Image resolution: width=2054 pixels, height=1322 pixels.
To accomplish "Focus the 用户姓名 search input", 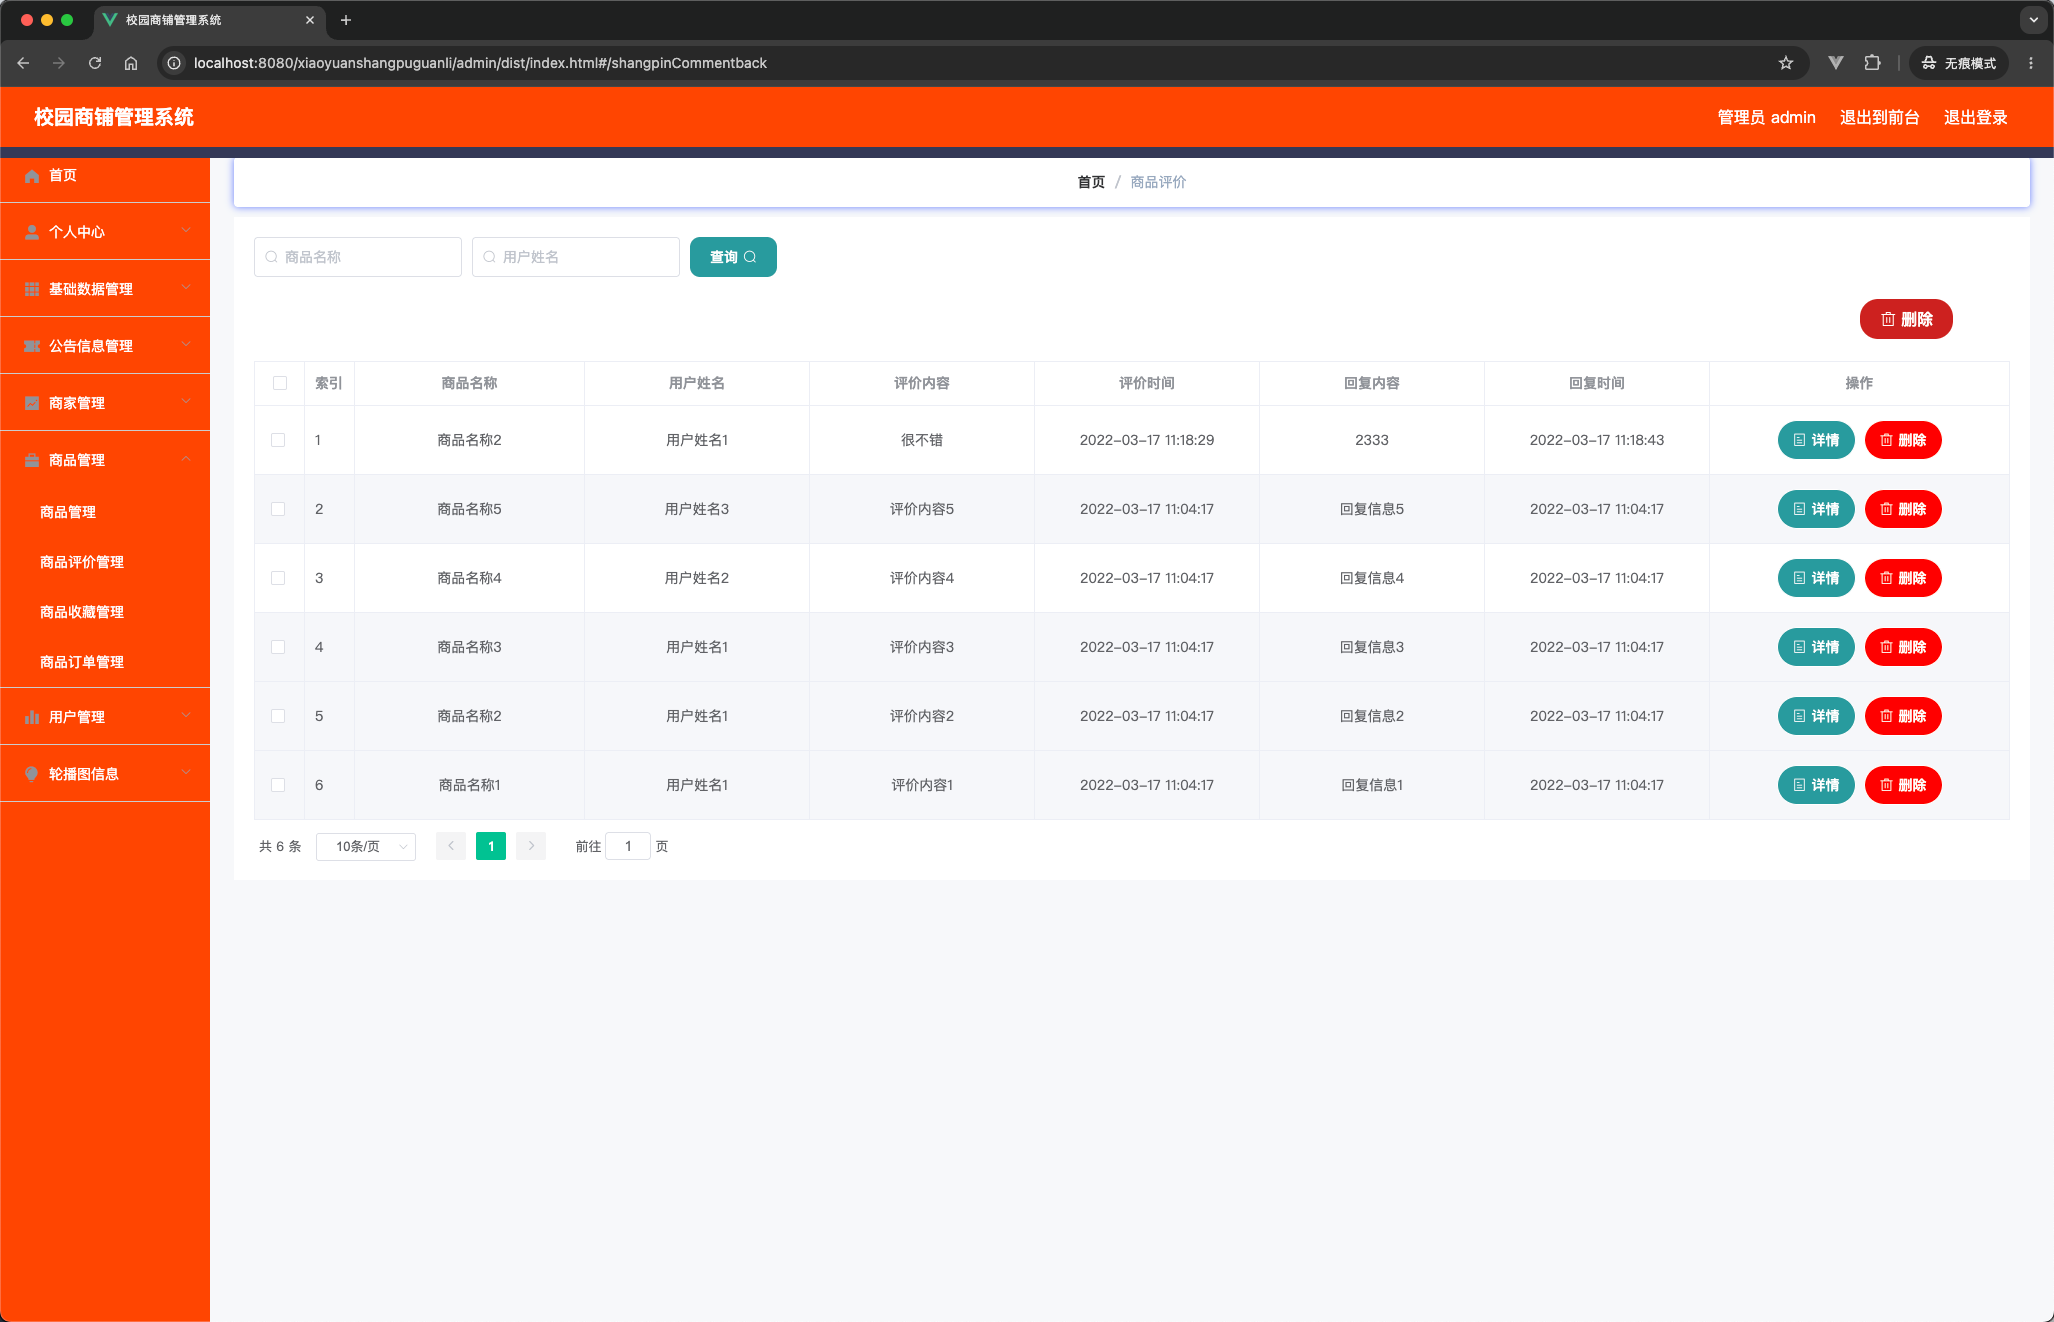I will pyautogui.click(x=576, y=257).
